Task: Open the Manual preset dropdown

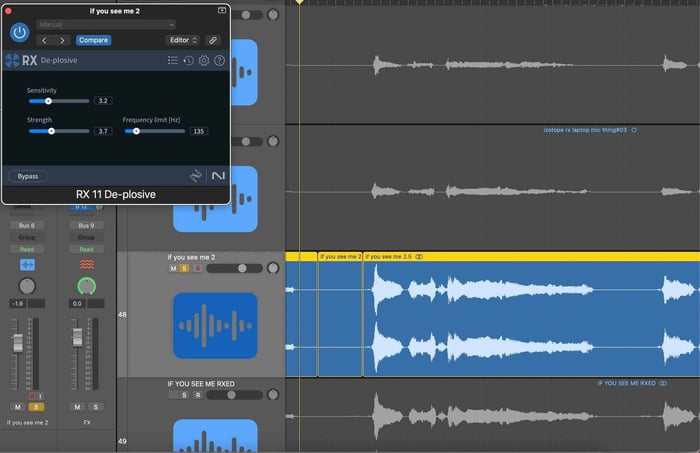Action: tap(106, 25)
